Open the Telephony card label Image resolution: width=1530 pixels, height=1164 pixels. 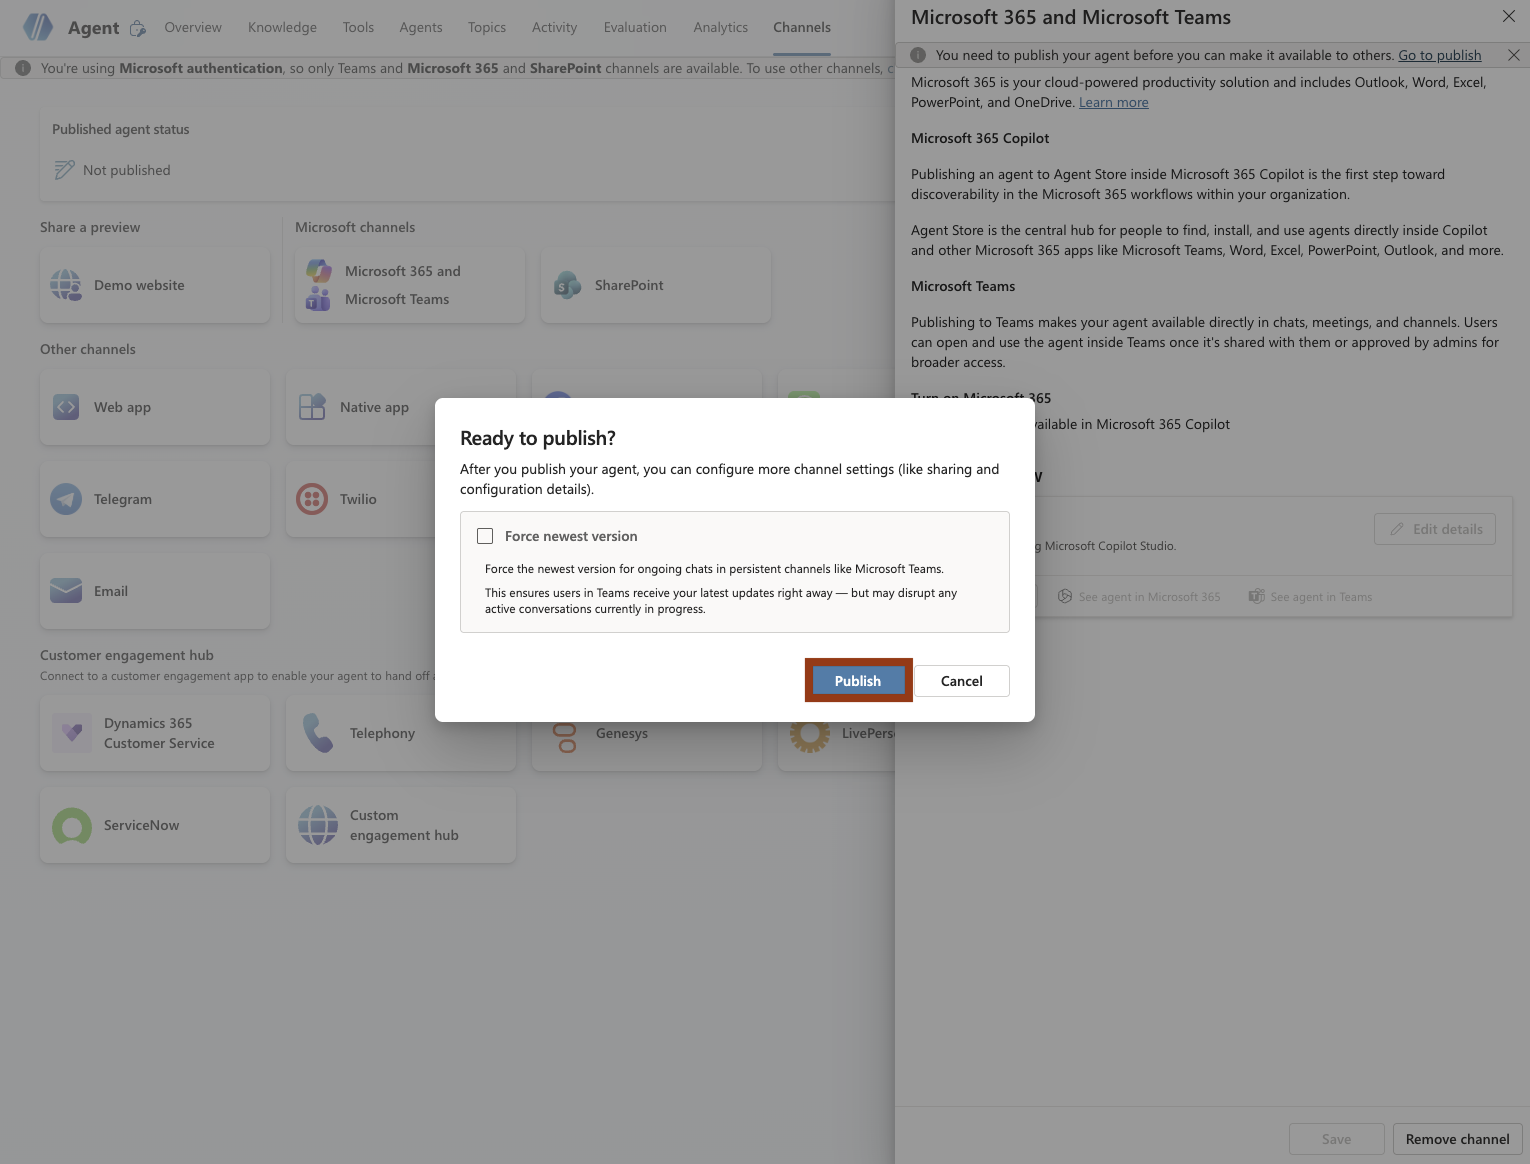tap(382, 733)
